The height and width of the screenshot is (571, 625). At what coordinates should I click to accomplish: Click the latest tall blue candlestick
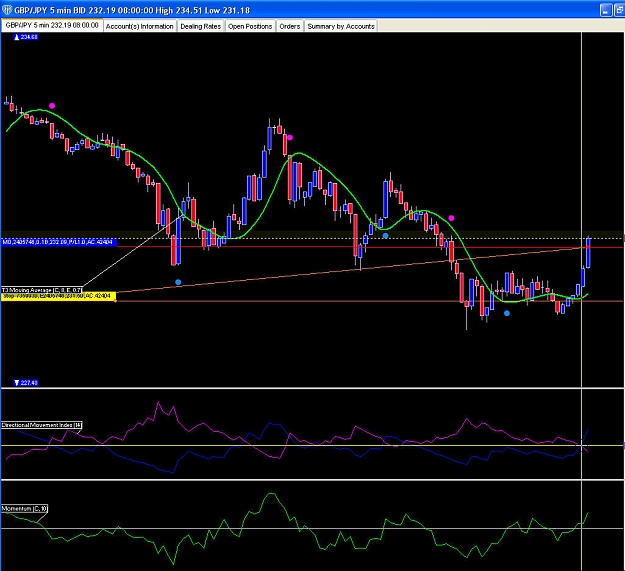(x=588, y=252)
